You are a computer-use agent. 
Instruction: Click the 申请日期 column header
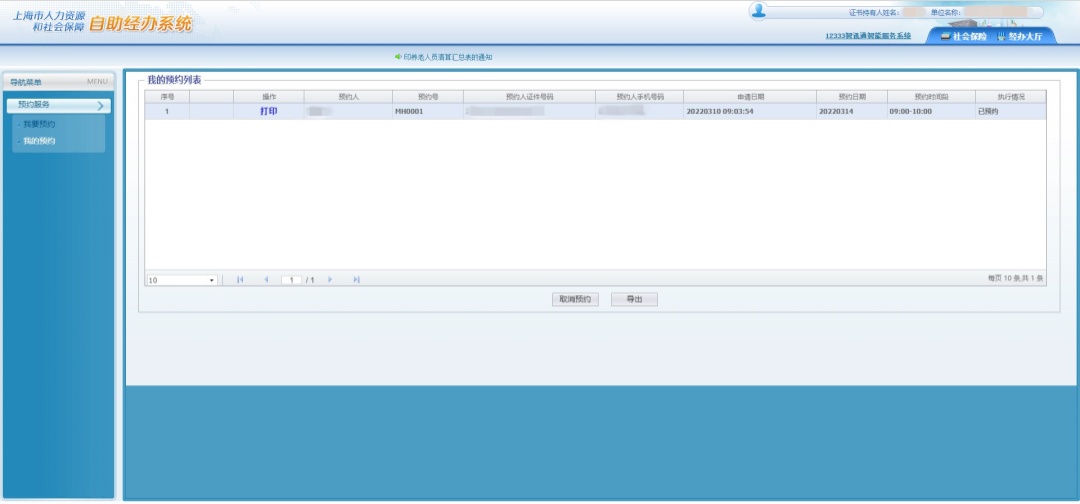750,97
